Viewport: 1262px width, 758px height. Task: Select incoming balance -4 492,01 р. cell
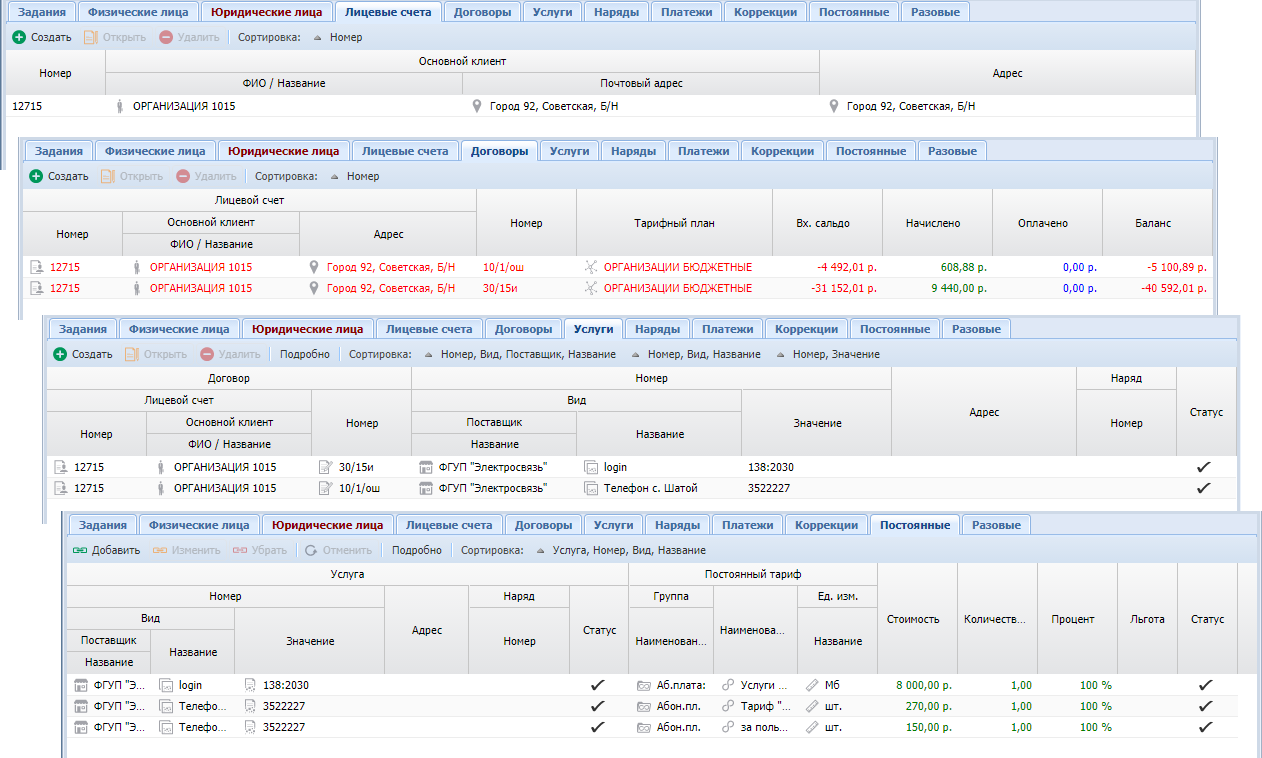point(845,267)
